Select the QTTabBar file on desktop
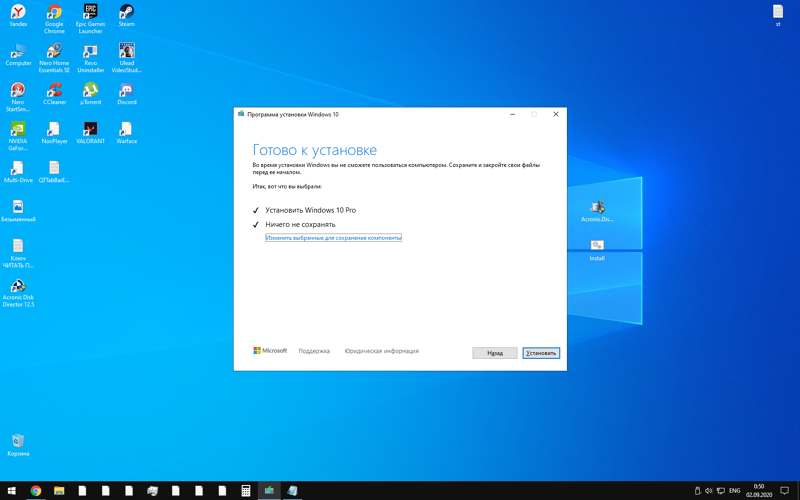 [x=54, y=172]
